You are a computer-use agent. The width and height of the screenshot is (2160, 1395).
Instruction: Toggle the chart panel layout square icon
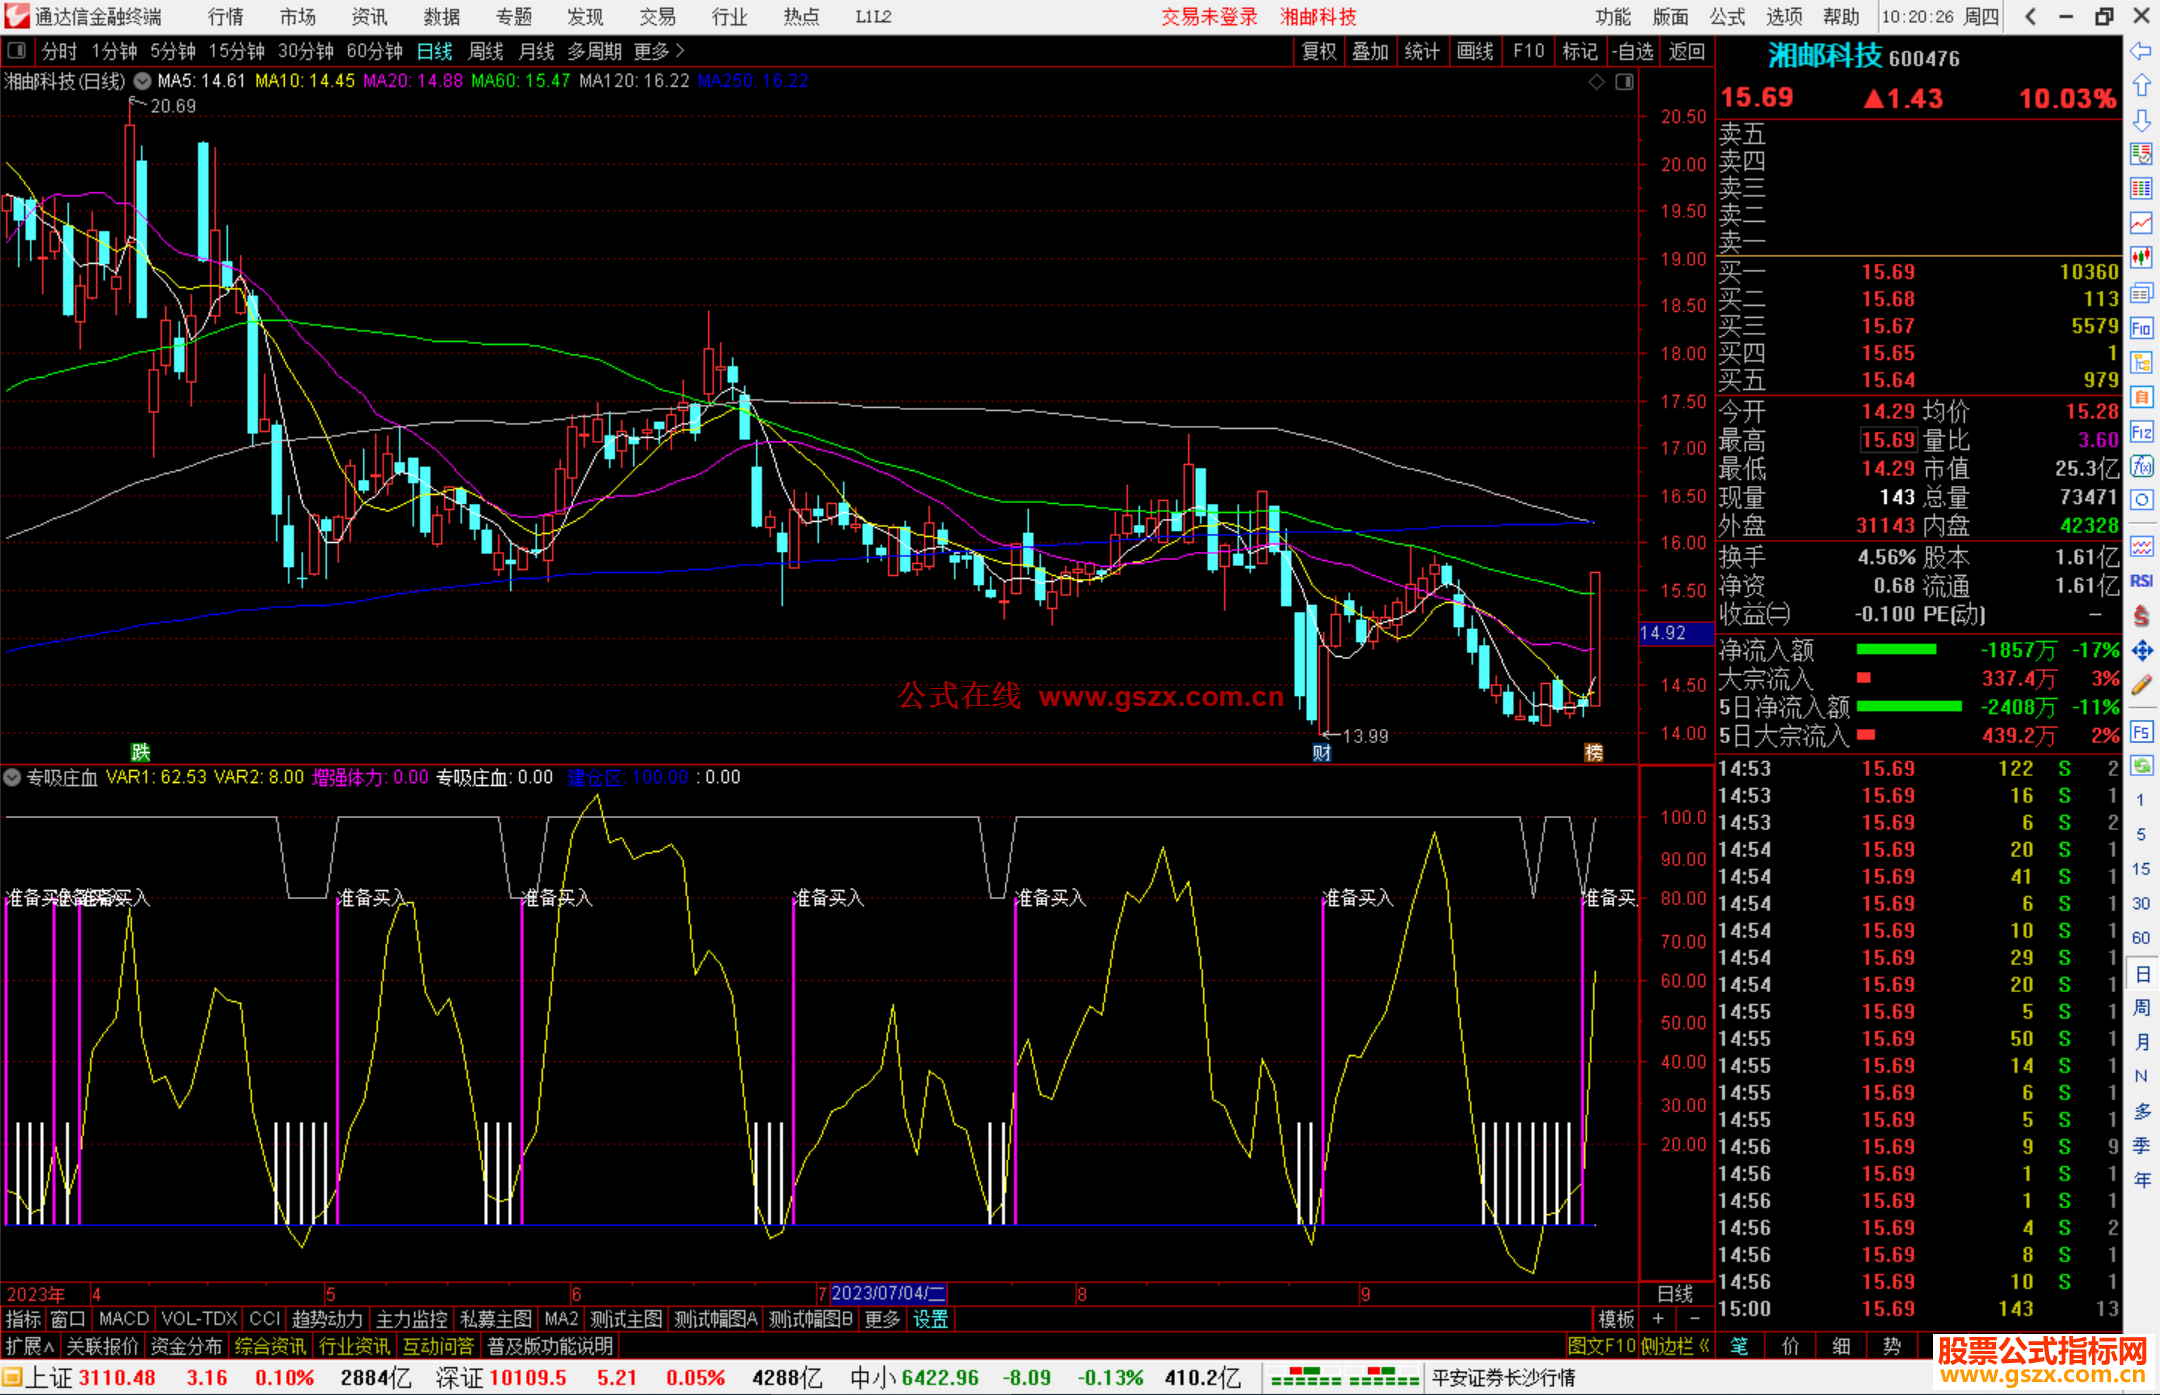pyautogui.click(x=1625, y=82)
